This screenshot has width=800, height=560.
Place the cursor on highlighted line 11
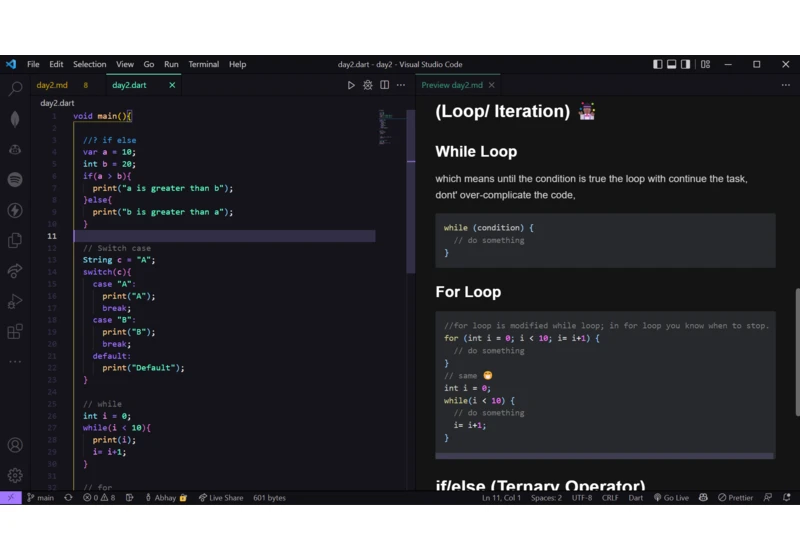[x=224, y=236]
